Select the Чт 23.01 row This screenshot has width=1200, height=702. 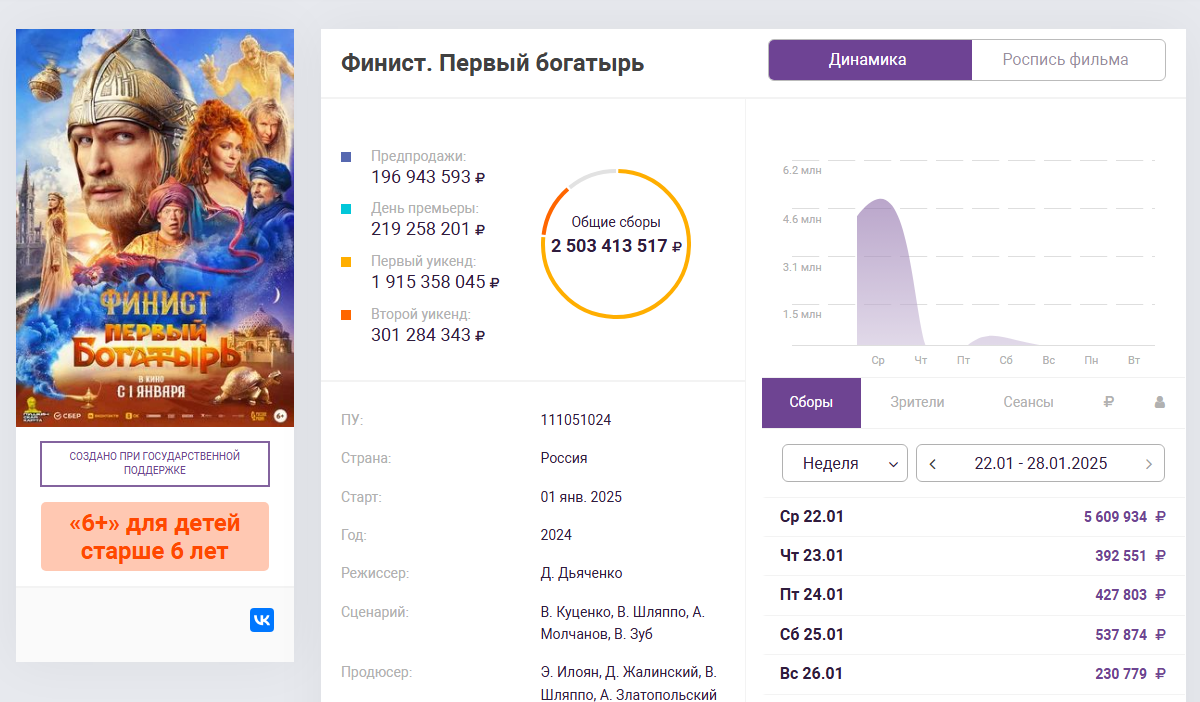973,556
